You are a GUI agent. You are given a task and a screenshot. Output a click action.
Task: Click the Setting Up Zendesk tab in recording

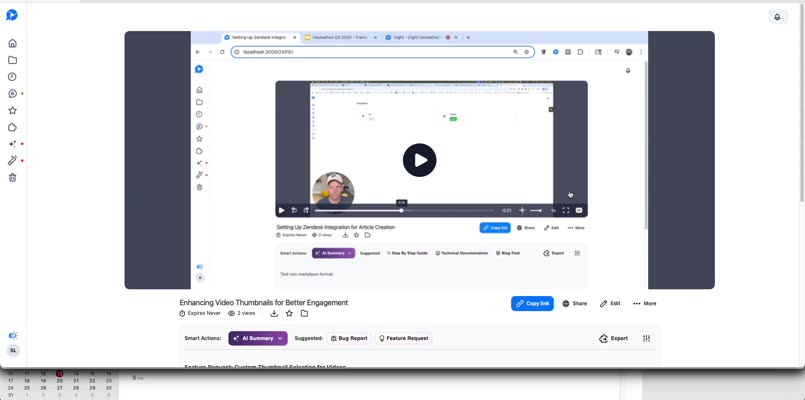[x=261, y=37]
